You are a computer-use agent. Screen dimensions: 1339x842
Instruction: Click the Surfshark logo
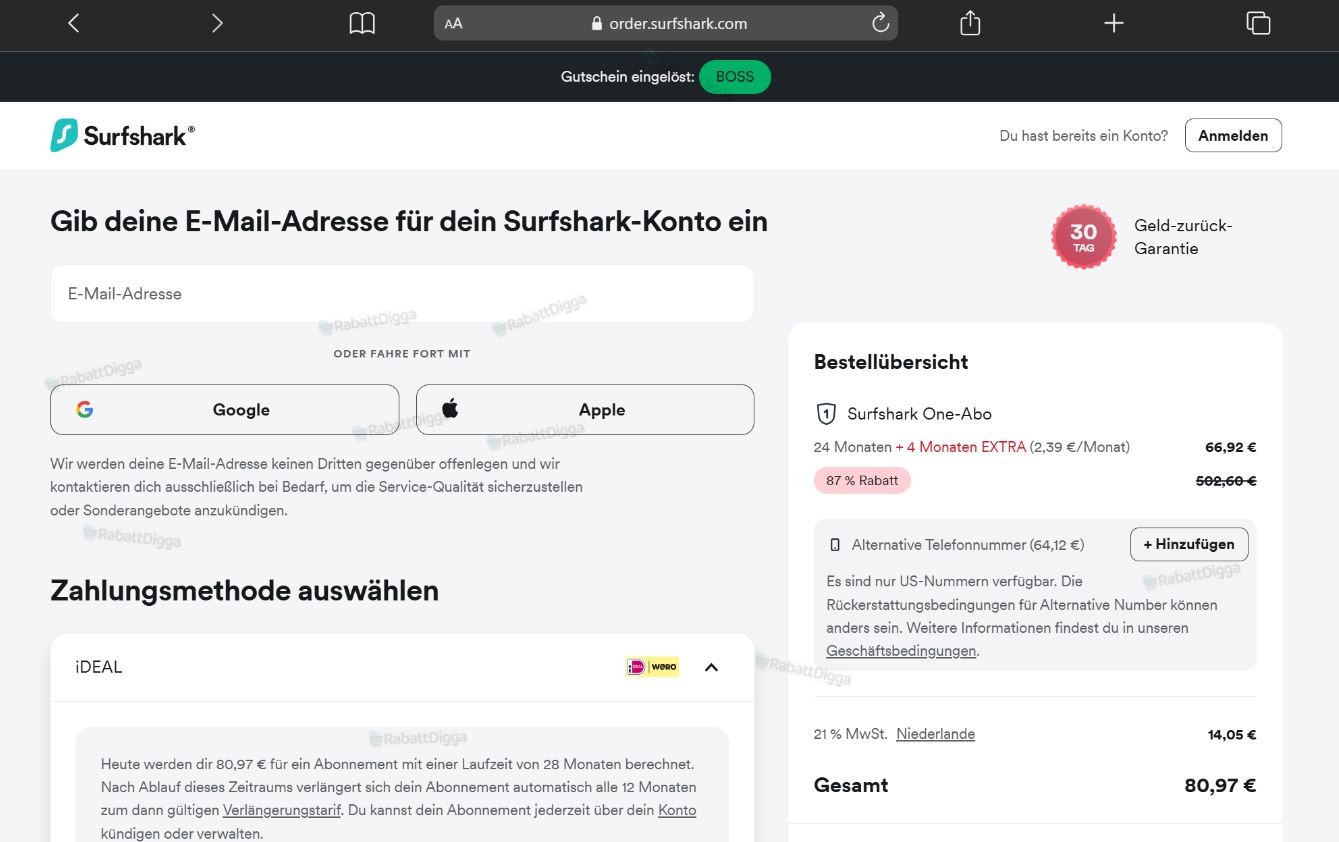coord(122,135)
